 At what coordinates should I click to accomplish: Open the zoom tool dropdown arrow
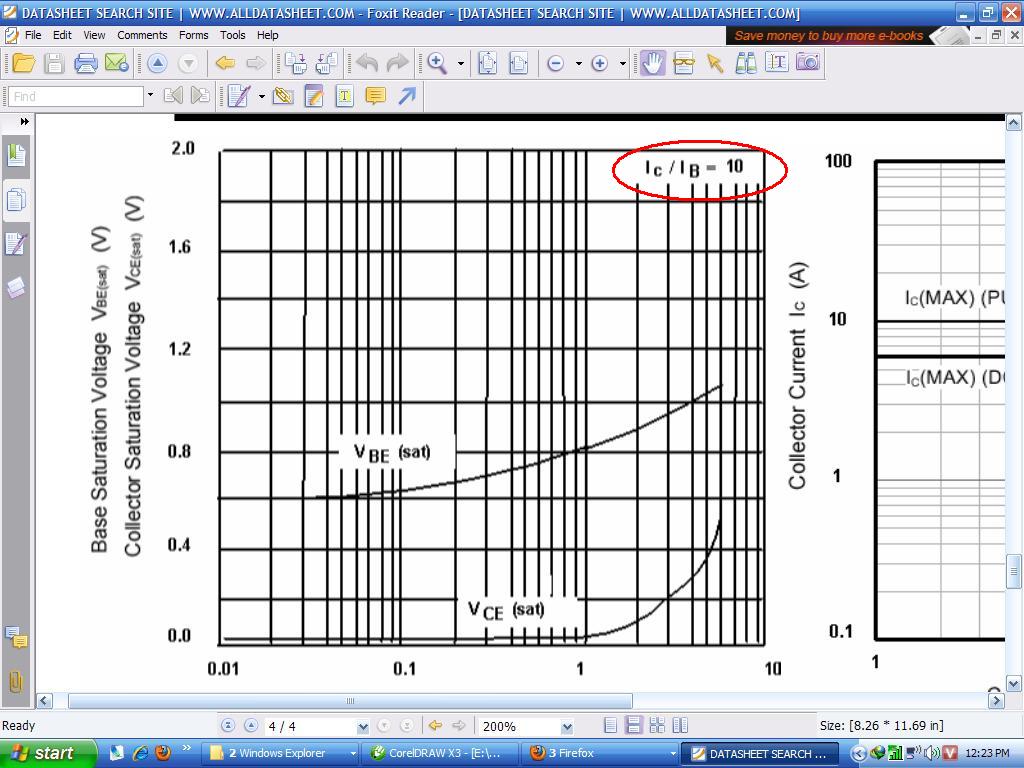tap(461, 63)
